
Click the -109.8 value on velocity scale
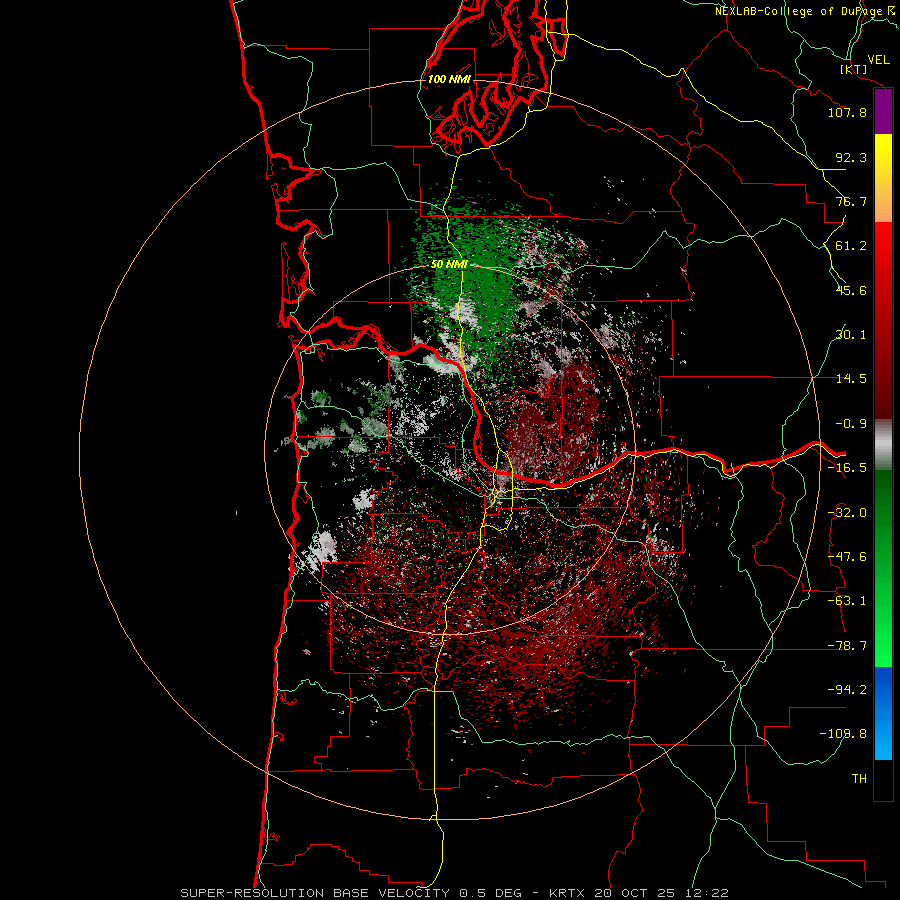pyautogui.click(x=843, y=734)
